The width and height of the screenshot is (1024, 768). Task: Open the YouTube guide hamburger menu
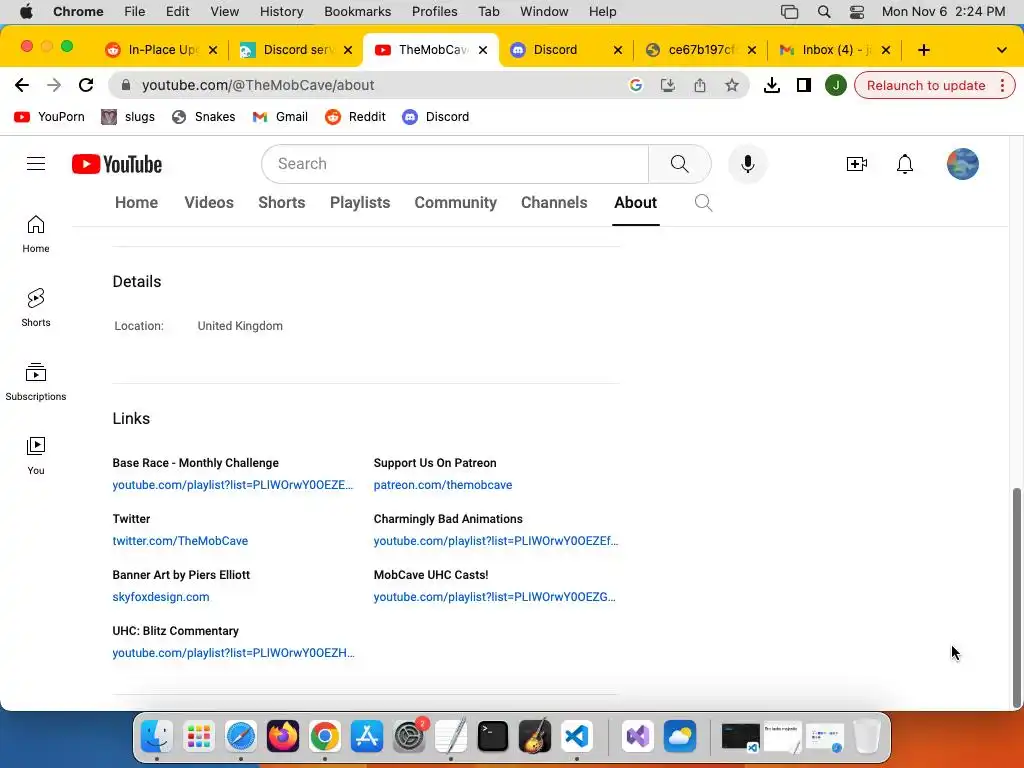point(36,164)
